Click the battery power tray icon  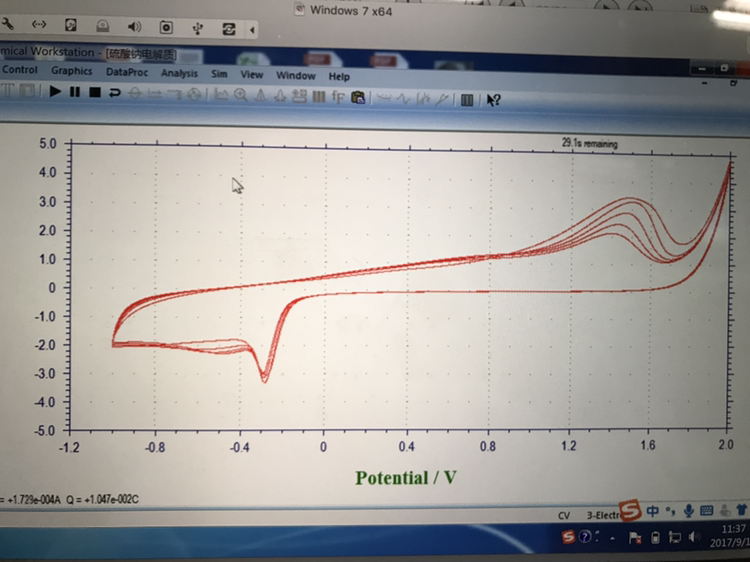(655, 538)
